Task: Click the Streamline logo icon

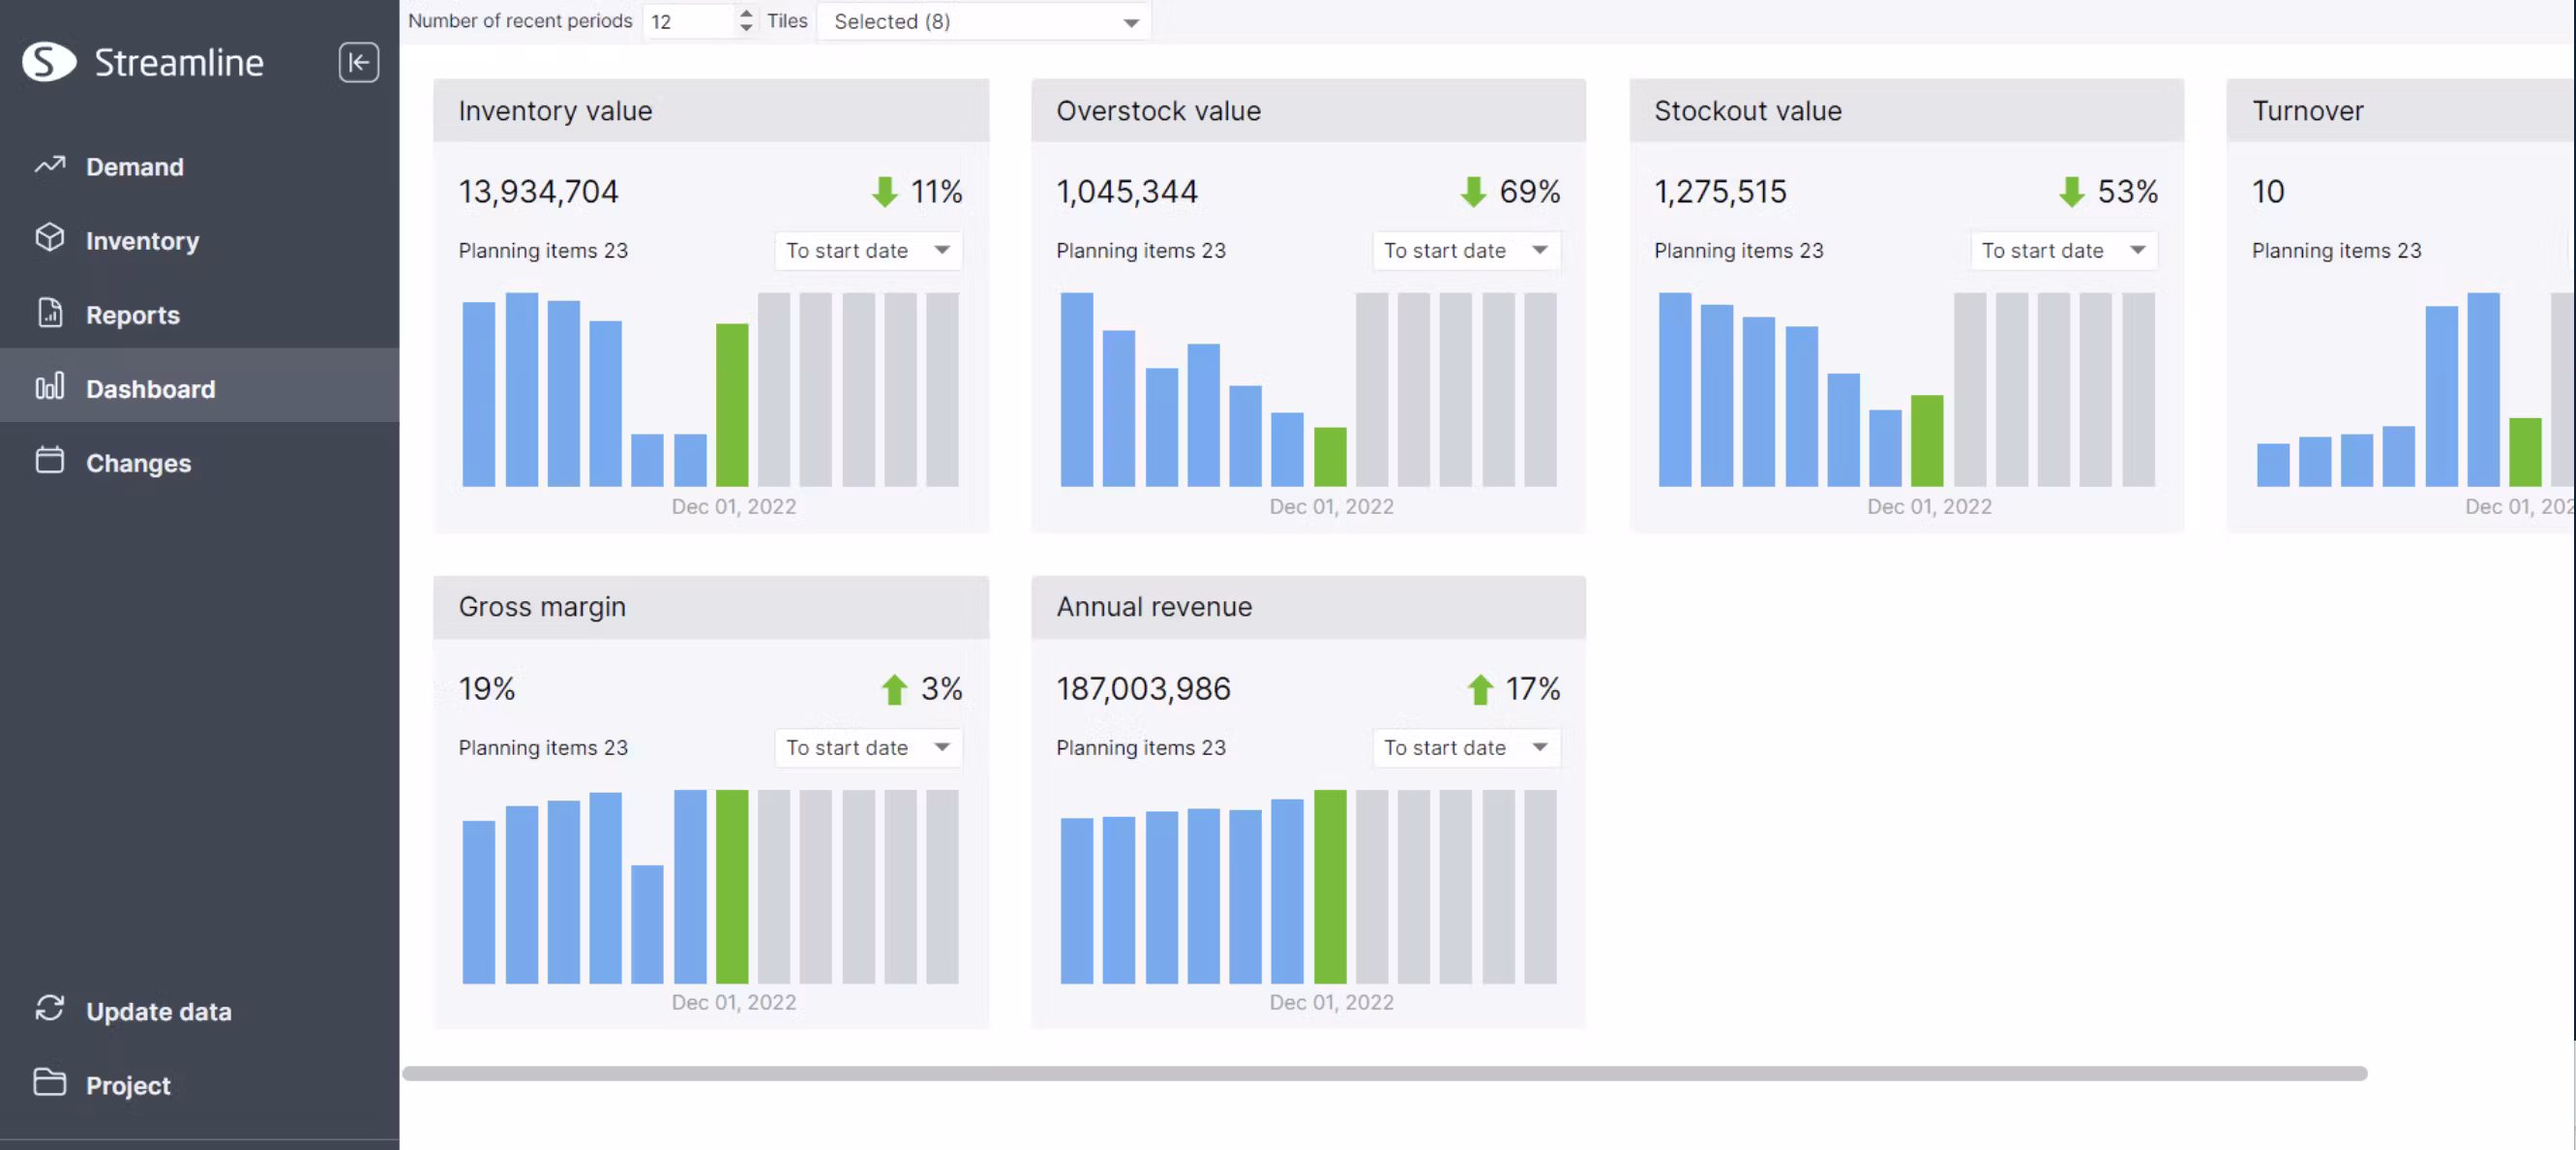Action: 49,62
